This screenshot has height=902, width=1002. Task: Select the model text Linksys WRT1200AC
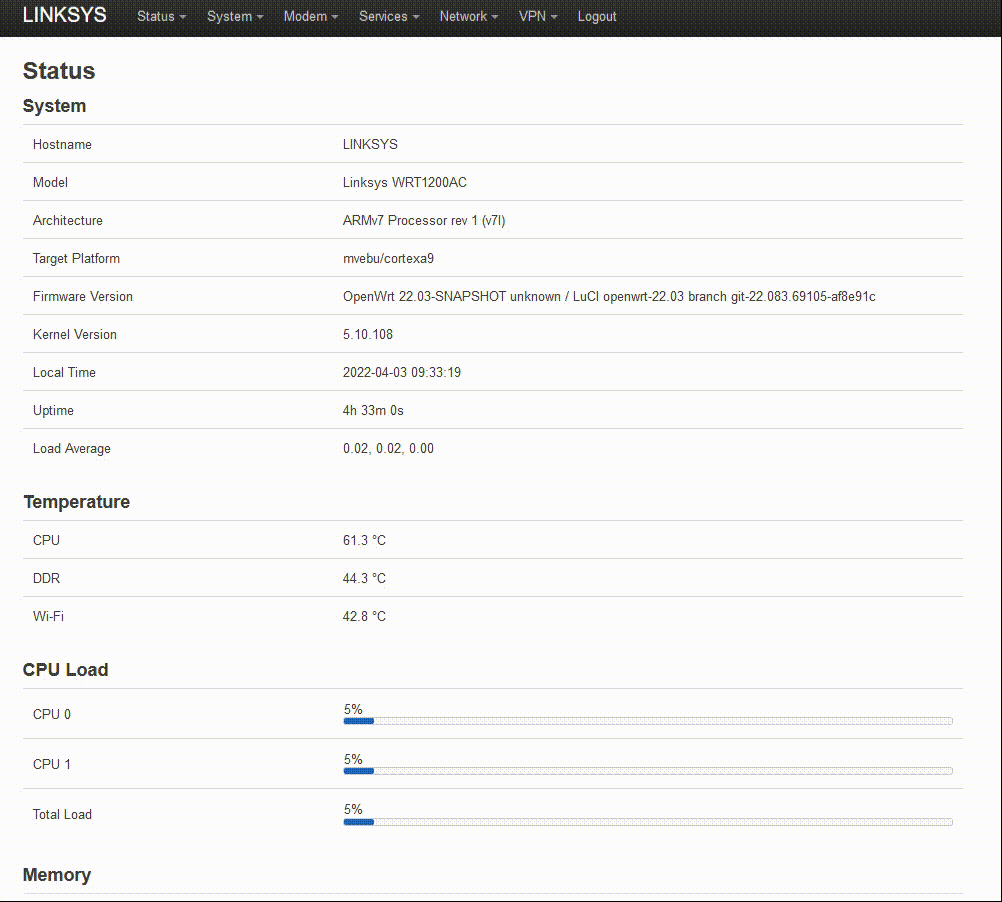point(405,183)
